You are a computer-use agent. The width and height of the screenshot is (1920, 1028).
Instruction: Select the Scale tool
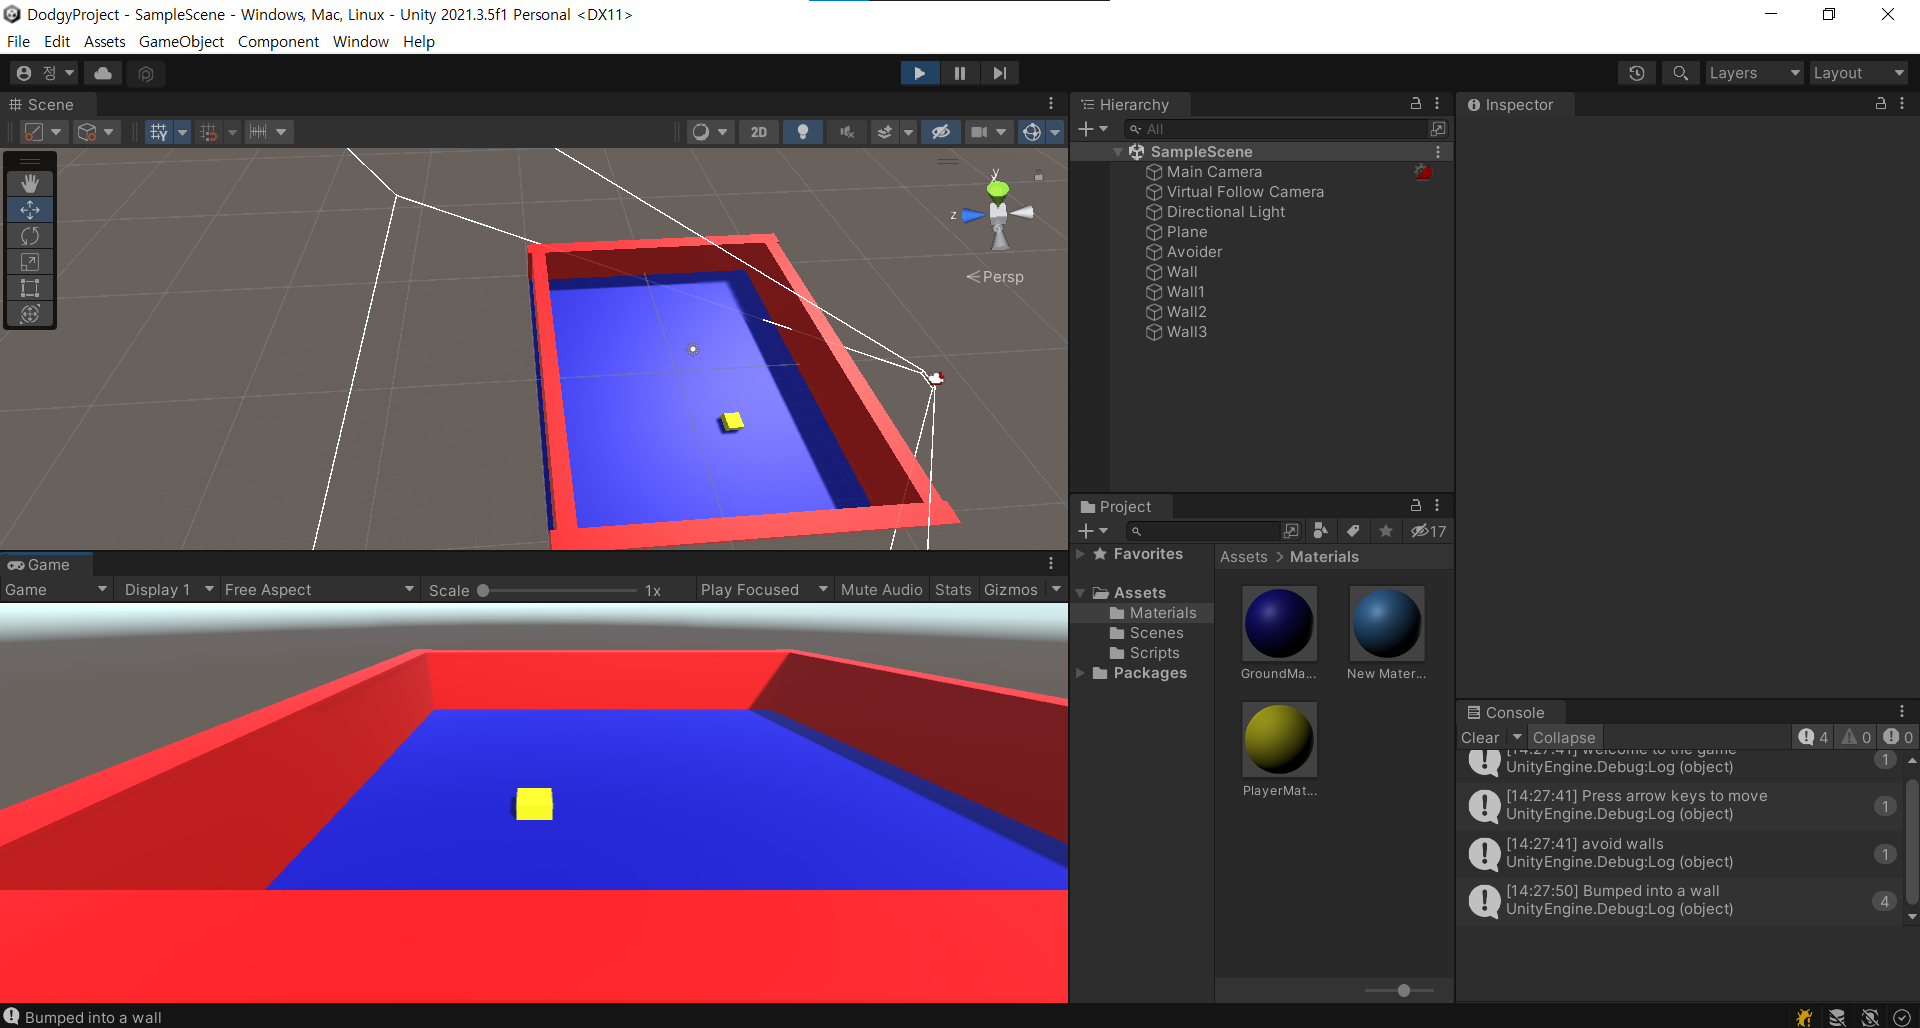pos(30,262)
